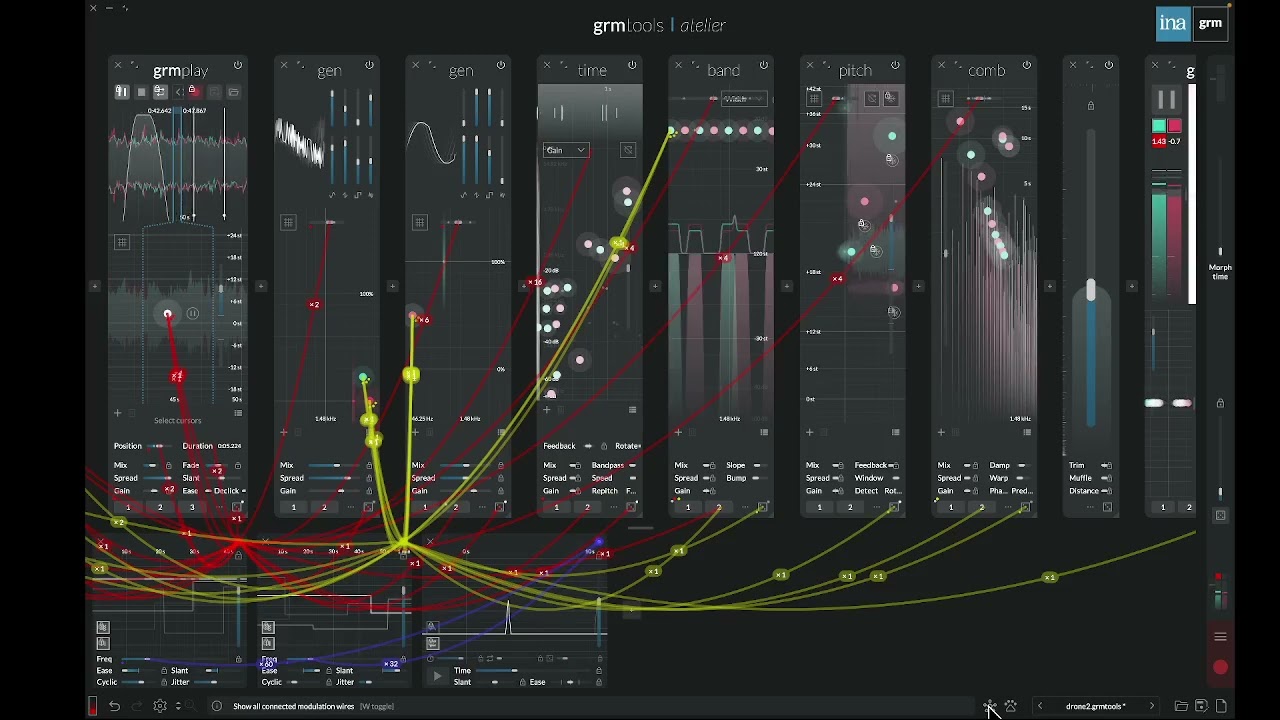
Task: Click red record circle on right sidebar
Action: [x=1220, y=667]
